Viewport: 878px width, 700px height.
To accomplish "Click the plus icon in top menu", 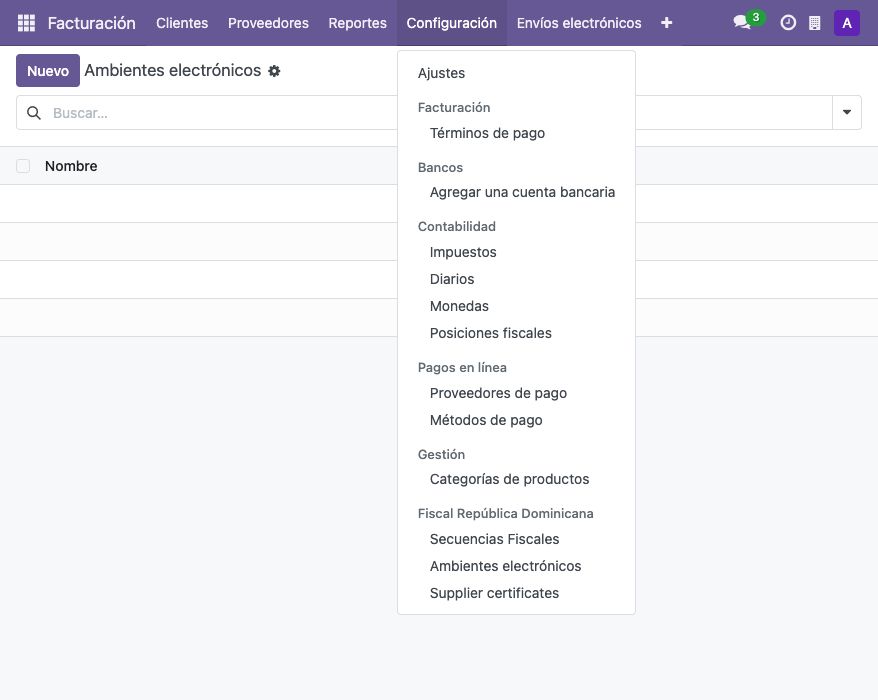I will click(x=666, y=23).
